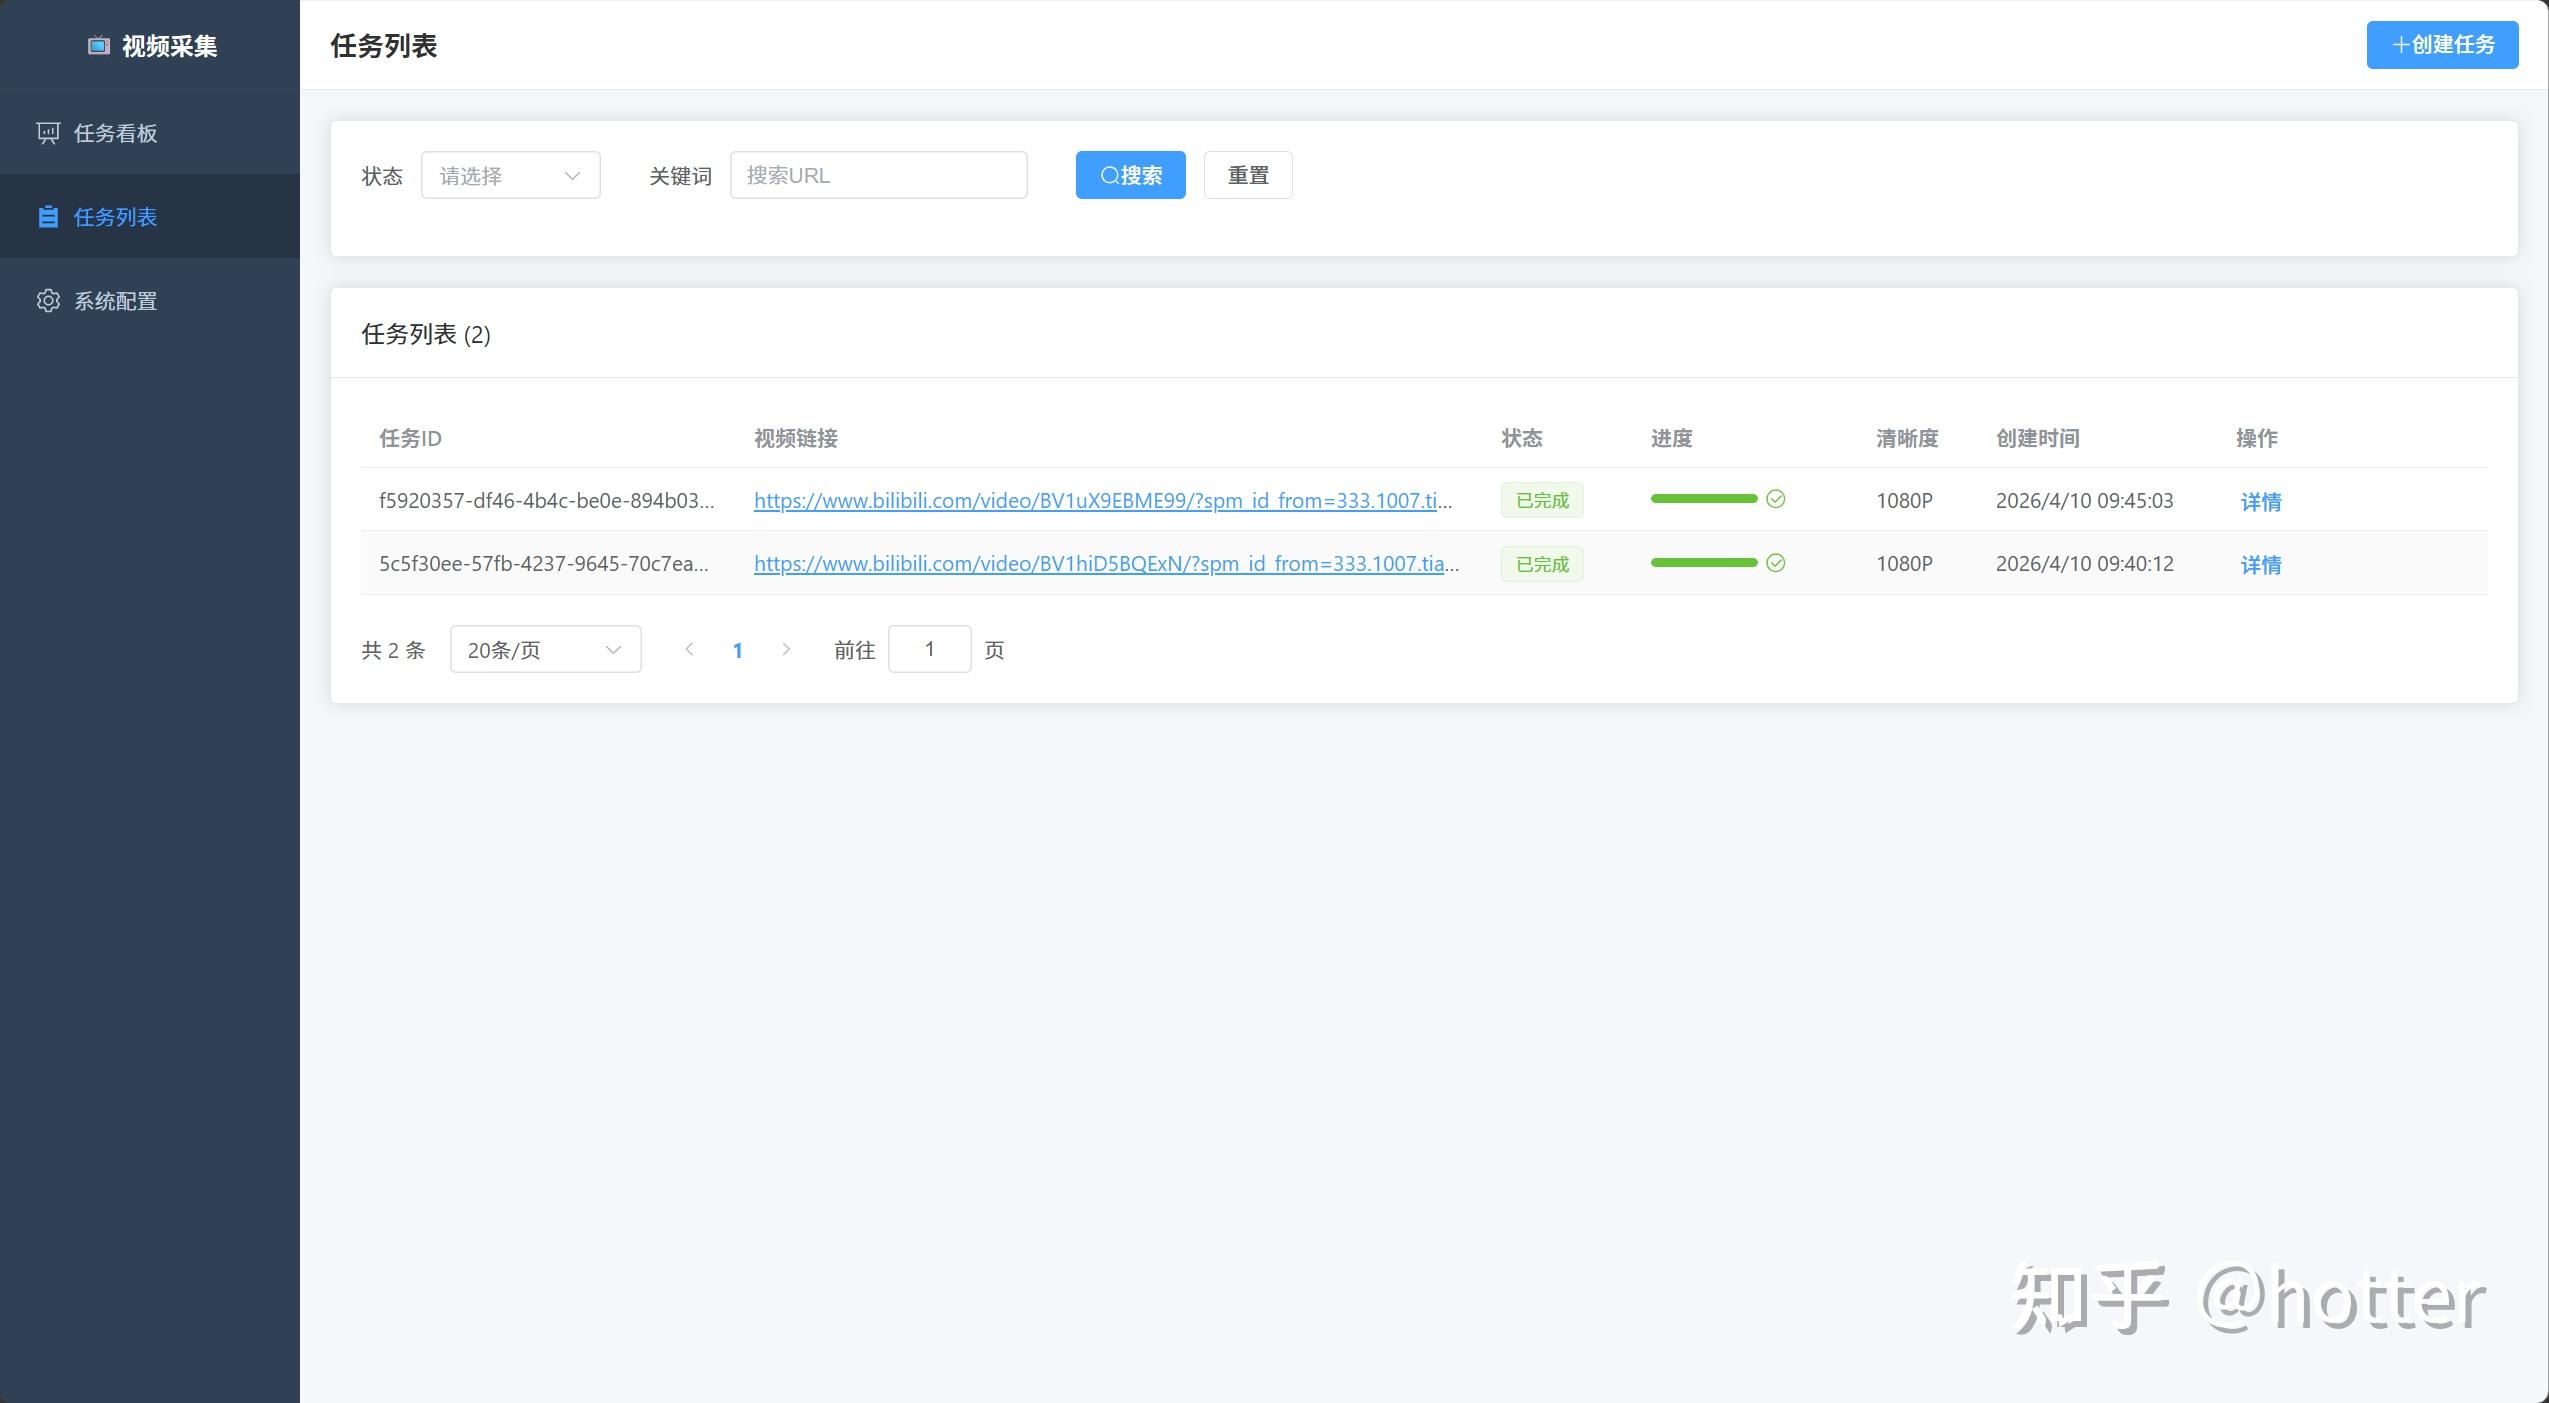This screenshot has height=1403, width=2549.
Task: Open 详情 details for the 09:40:12 task
Action: point(2260,565)
